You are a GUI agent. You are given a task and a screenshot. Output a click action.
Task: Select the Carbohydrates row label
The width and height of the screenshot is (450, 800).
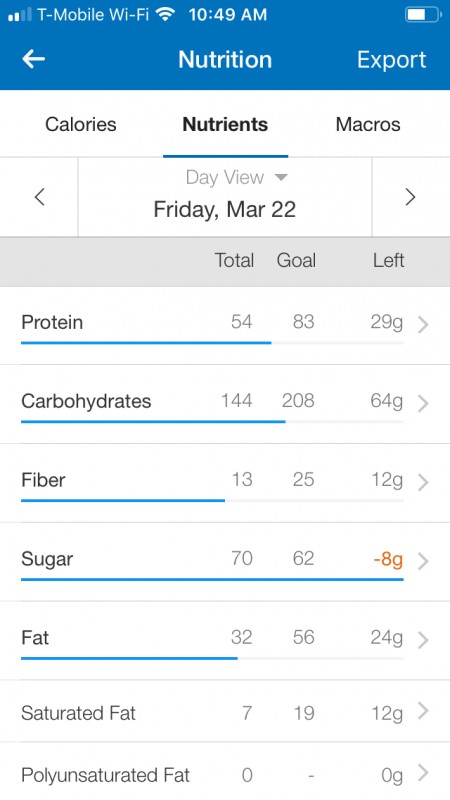pyautogui.click(x=86, y=401)
